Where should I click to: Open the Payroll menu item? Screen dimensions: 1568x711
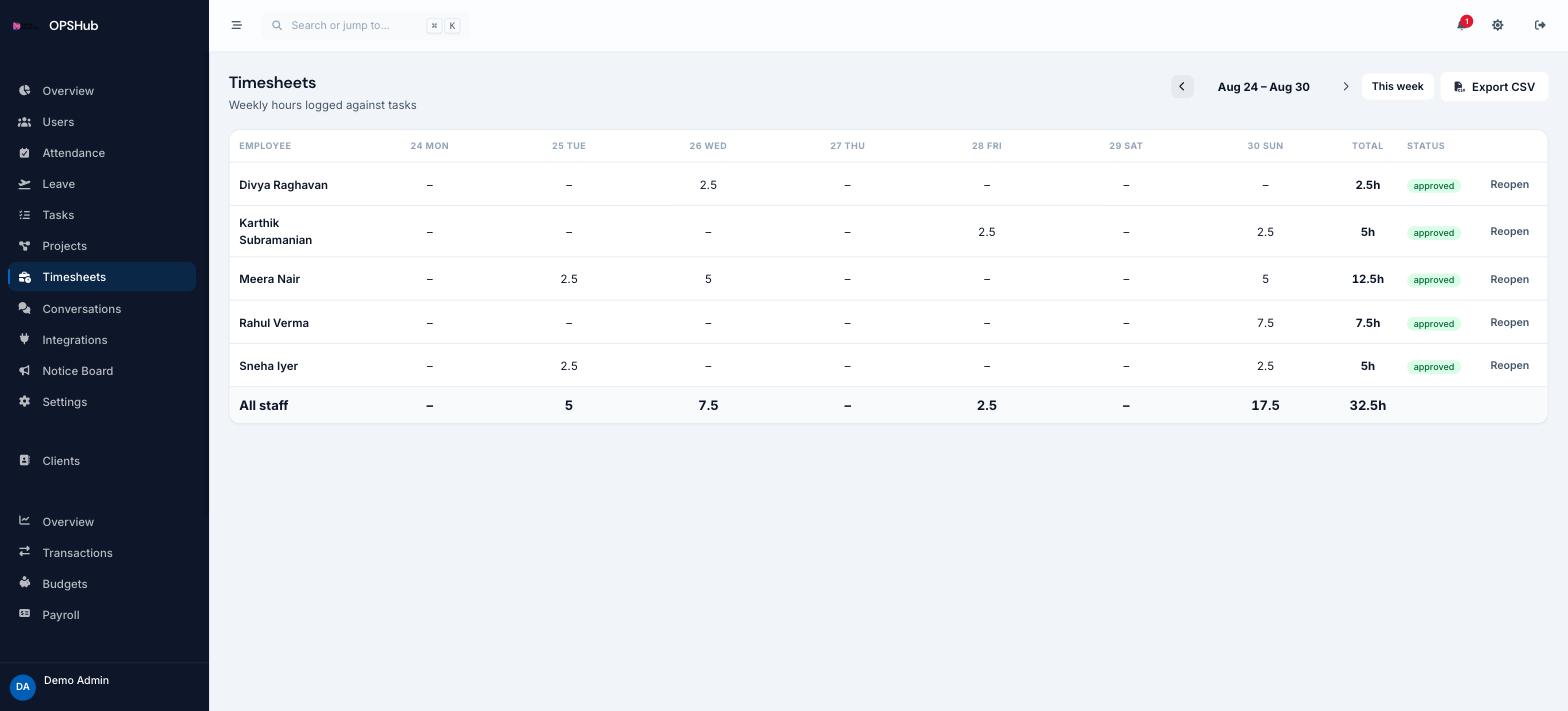pos(102,614)
